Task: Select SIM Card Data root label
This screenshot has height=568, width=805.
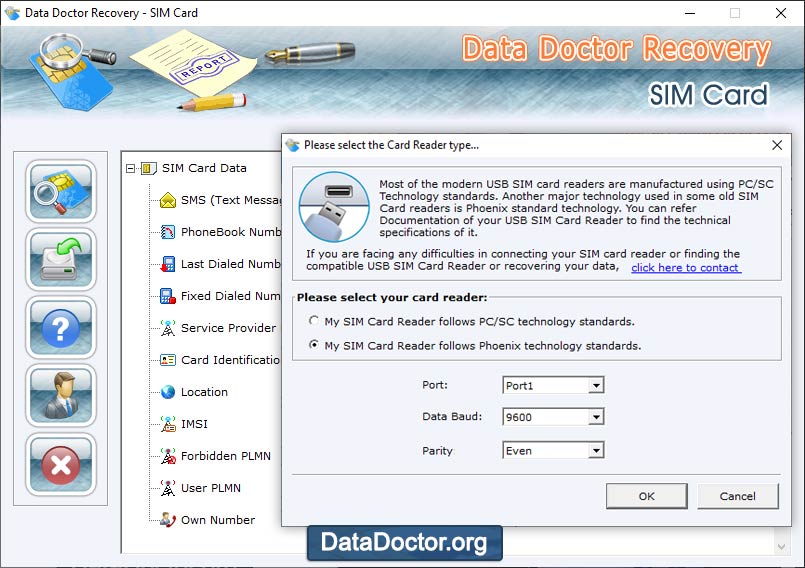Action: (x=204, y=168)
